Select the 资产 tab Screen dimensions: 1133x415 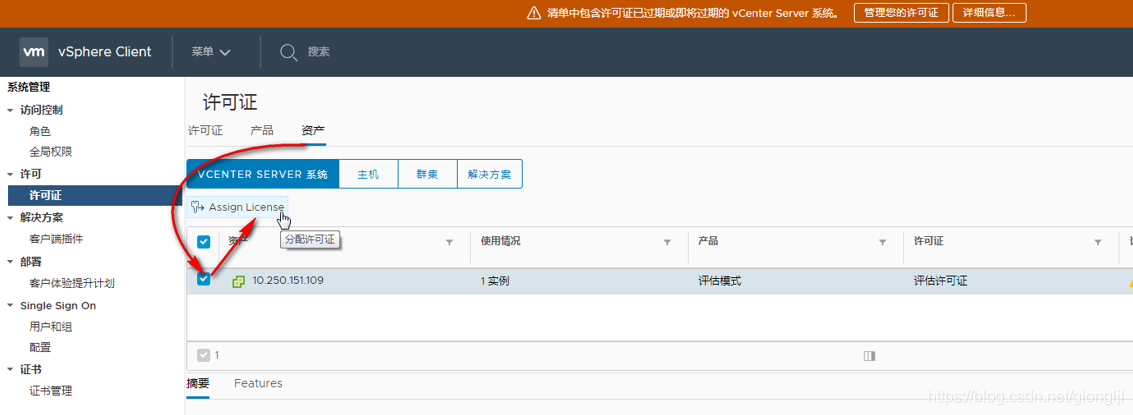(x=313, y=131)
